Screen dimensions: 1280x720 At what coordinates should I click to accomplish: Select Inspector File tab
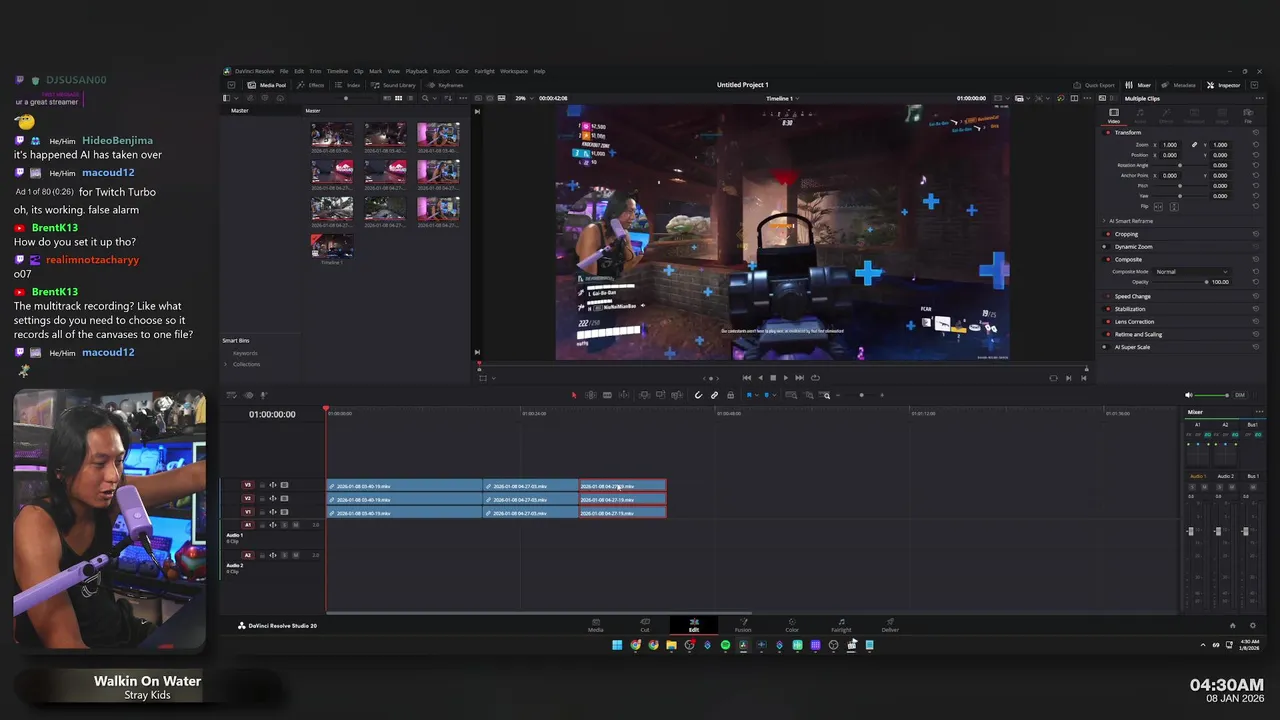tap(1248, 115)
